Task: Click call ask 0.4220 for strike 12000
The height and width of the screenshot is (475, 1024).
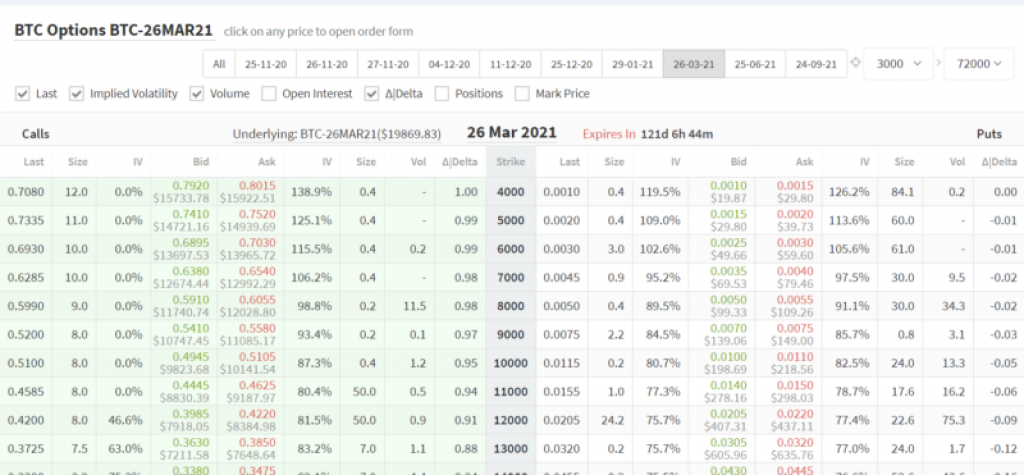Action: click(x=257, y=414)
